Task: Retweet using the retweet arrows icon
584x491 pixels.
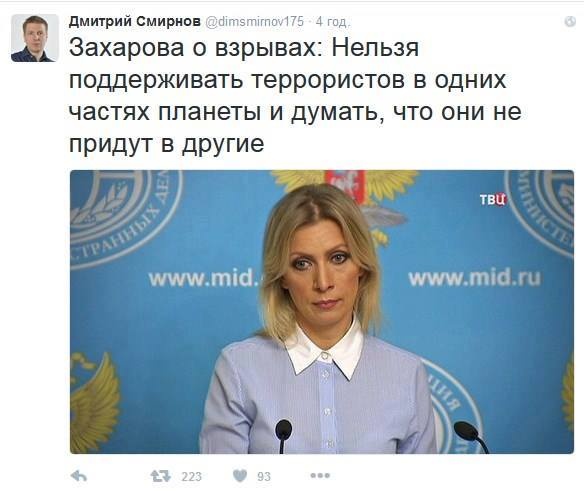Action: pyautogui.click(x=160, y=476)
